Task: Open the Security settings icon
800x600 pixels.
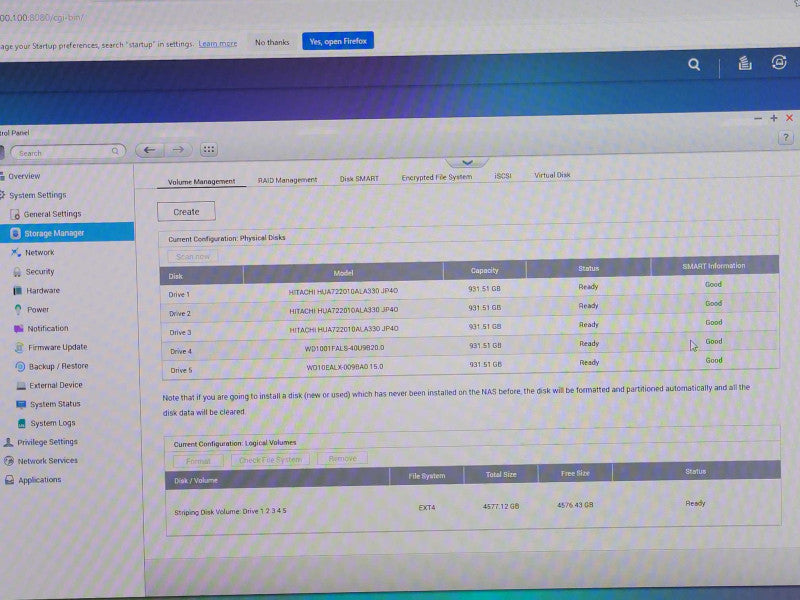Action: pyautogui.click(x=17, y=272)
